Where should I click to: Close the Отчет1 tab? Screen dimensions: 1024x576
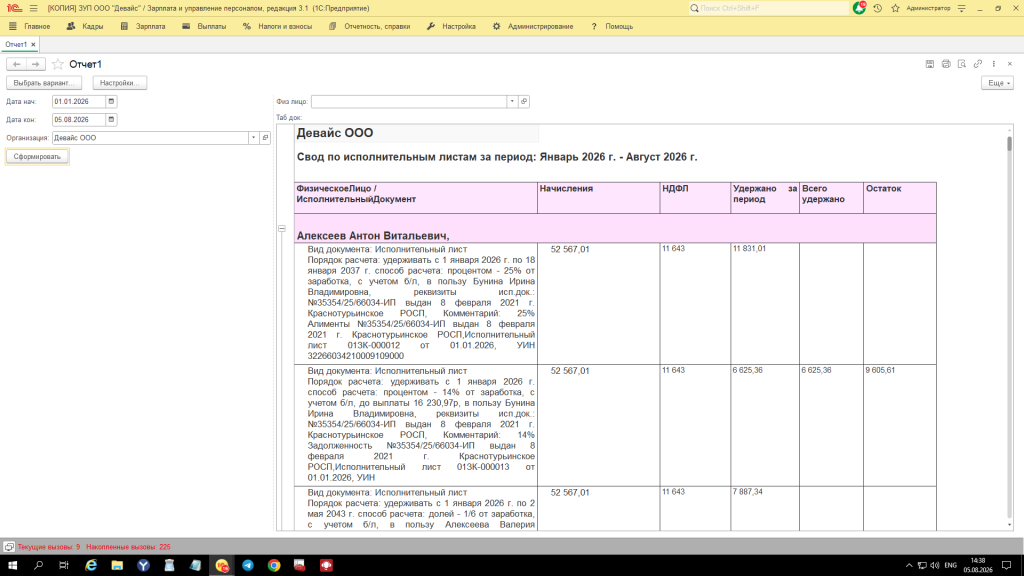pos(33,44)
